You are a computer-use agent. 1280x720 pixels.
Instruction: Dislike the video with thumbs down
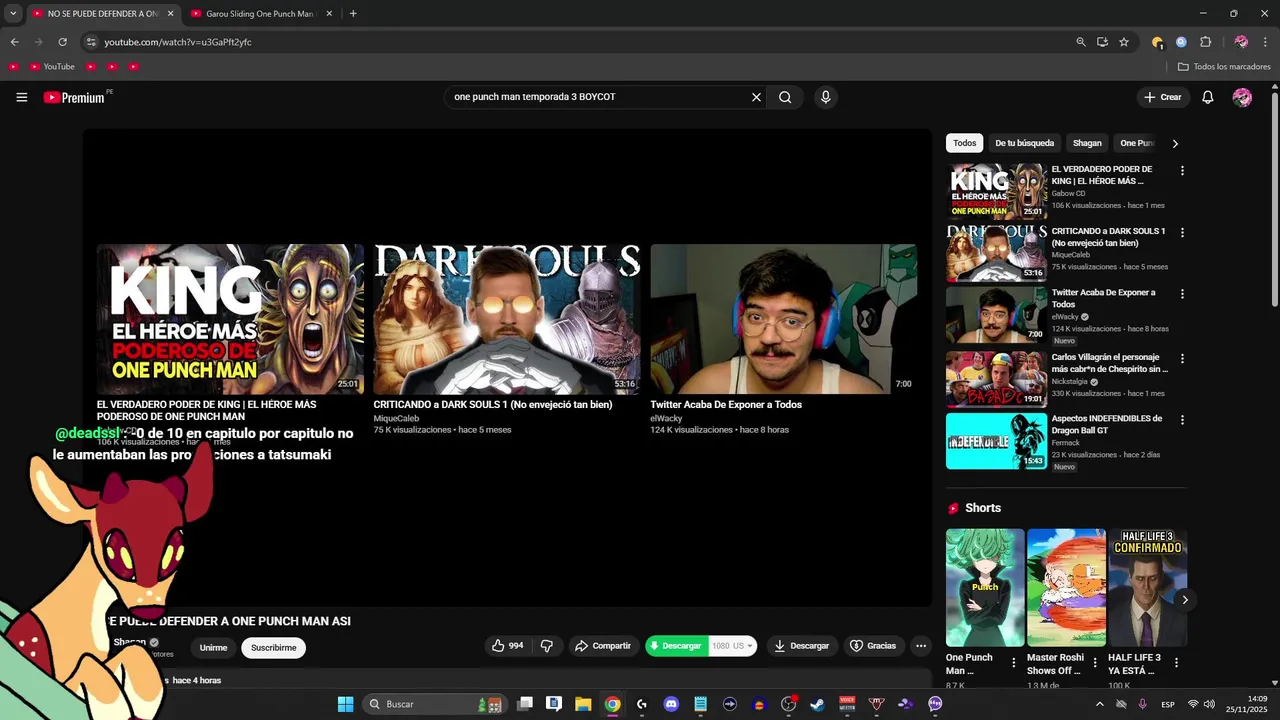pos(547,646)
